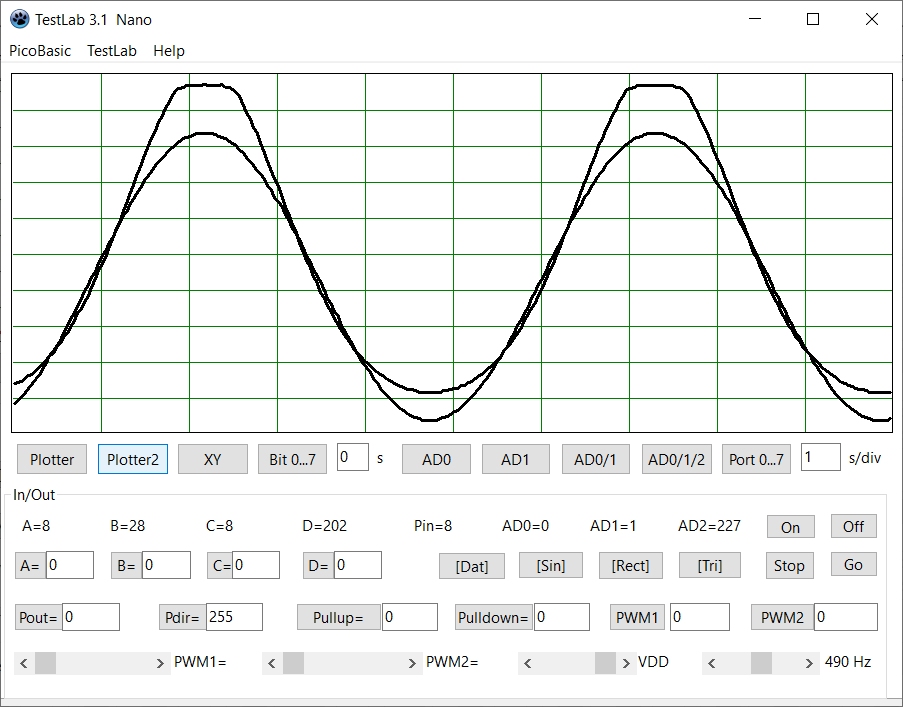Viewport: 903px width, 707px height.
Task: Click the PWM1 slider's right arrow
Action: coord(160,662)
